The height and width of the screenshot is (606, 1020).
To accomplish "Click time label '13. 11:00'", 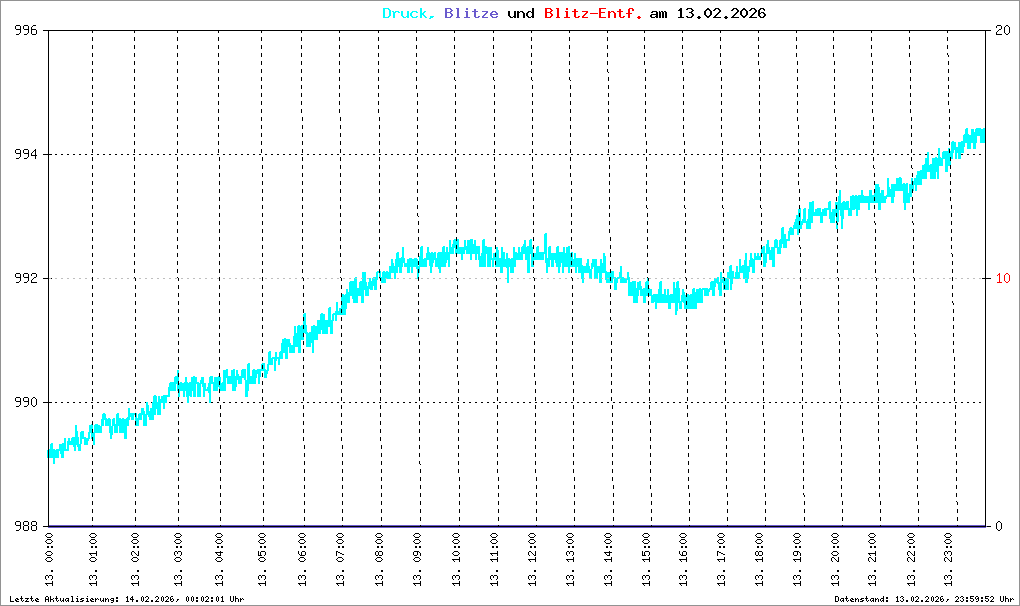I will [x=495, y=559].
